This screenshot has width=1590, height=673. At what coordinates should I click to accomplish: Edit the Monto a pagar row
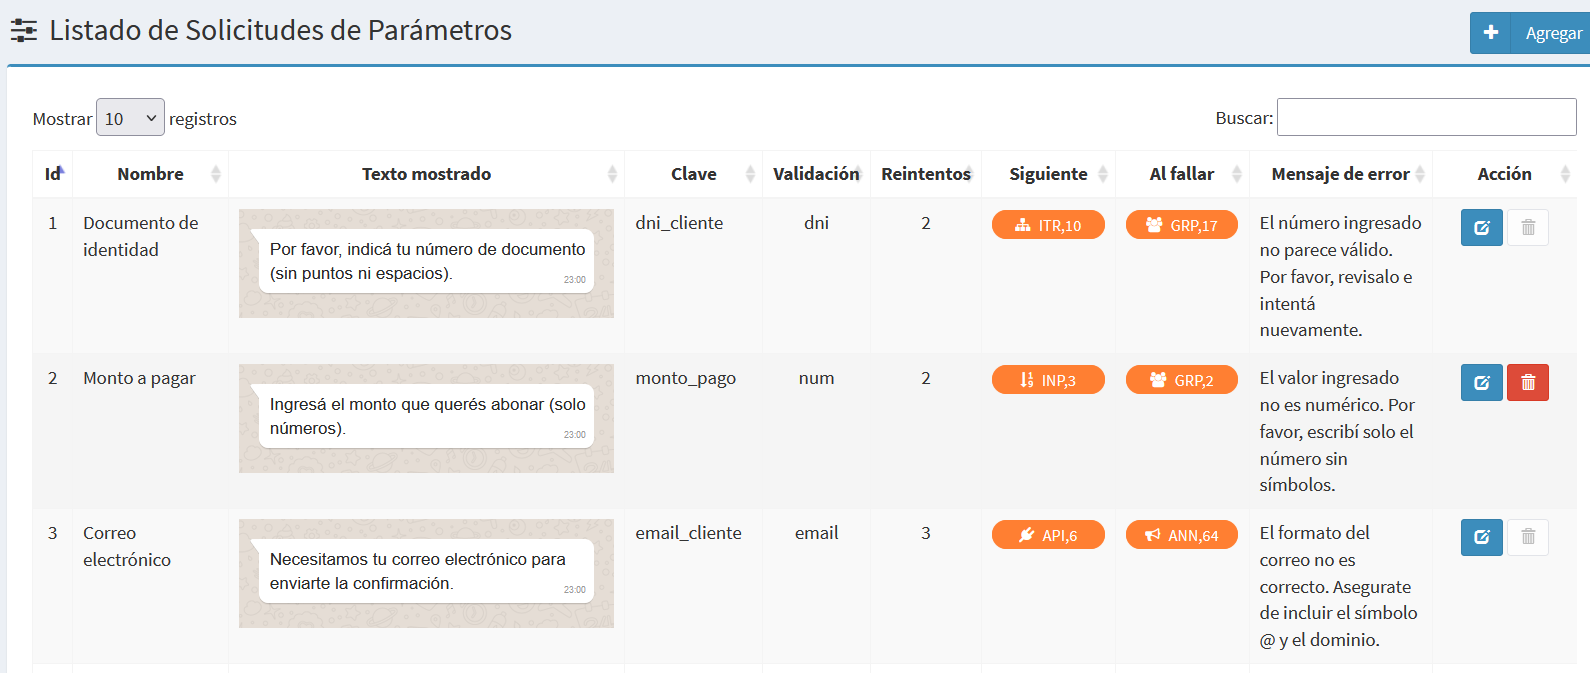tap(1482, 383)
